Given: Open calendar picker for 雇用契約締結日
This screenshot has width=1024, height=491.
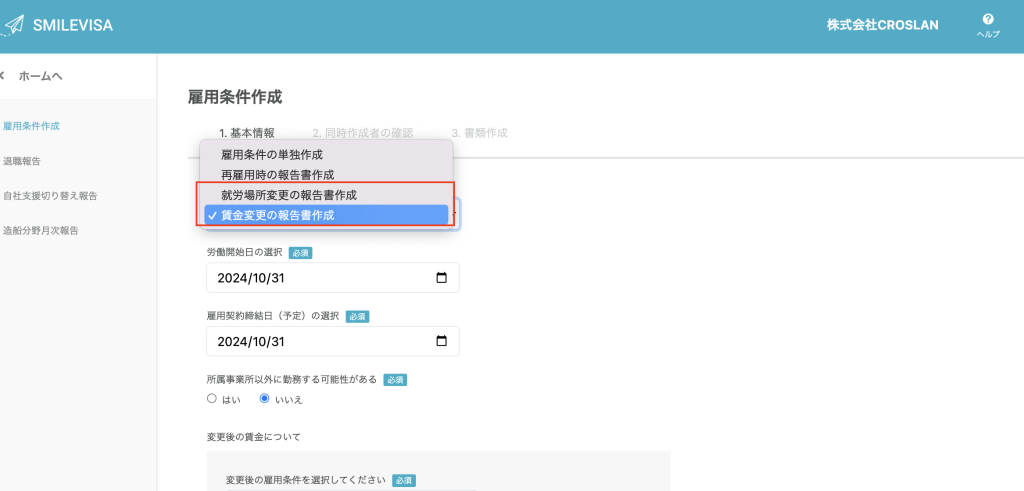Looking at the screenshot, I should [441, 341].
